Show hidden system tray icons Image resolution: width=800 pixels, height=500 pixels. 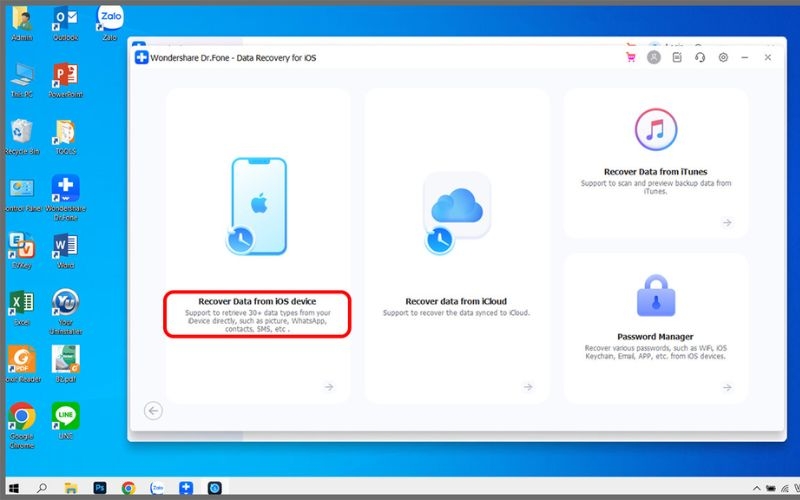(x=757, y=489)
